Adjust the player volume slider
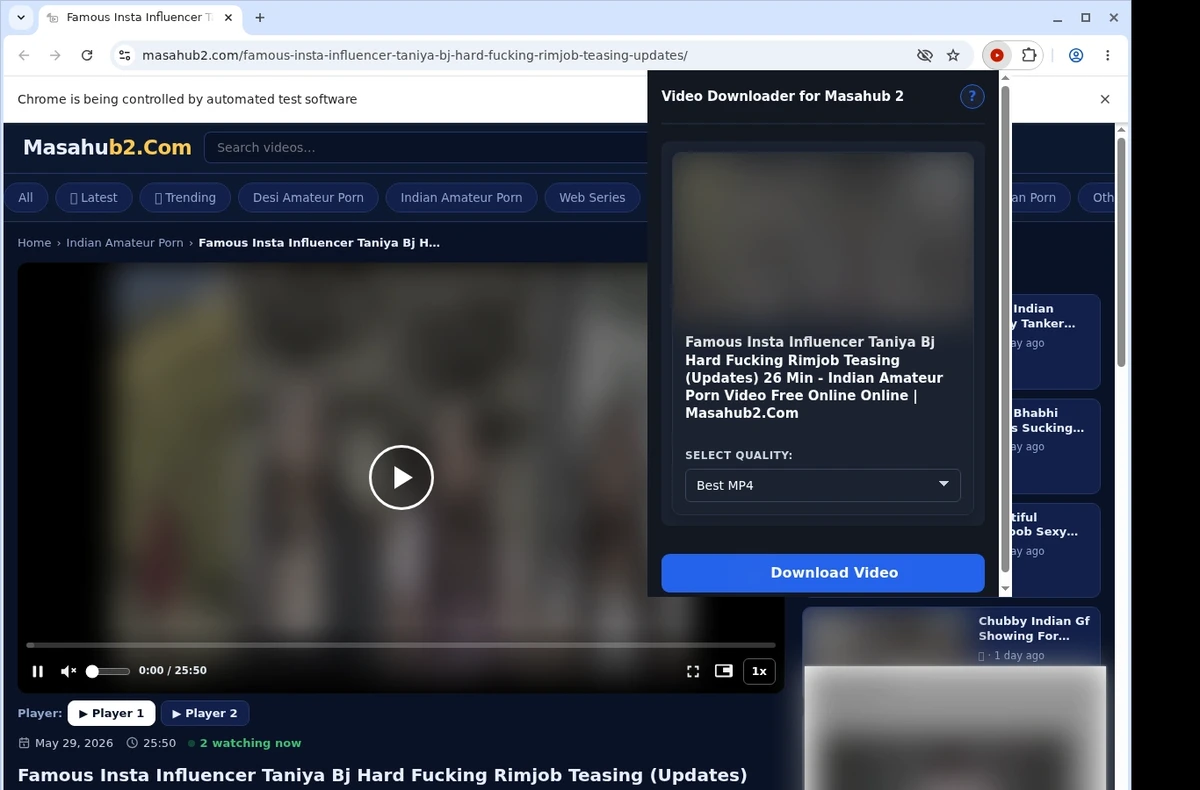 pyautogui.click(x=108, y=672)
